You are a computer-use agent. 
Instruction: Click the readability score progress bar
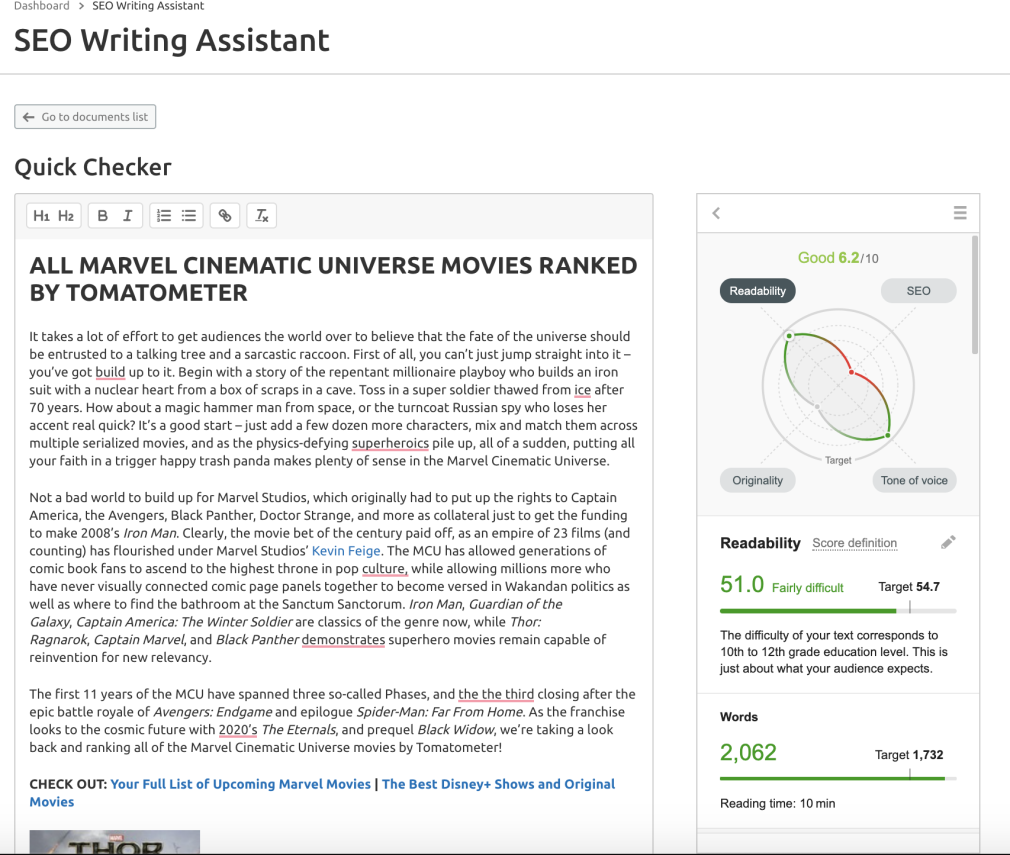[838, 610]
